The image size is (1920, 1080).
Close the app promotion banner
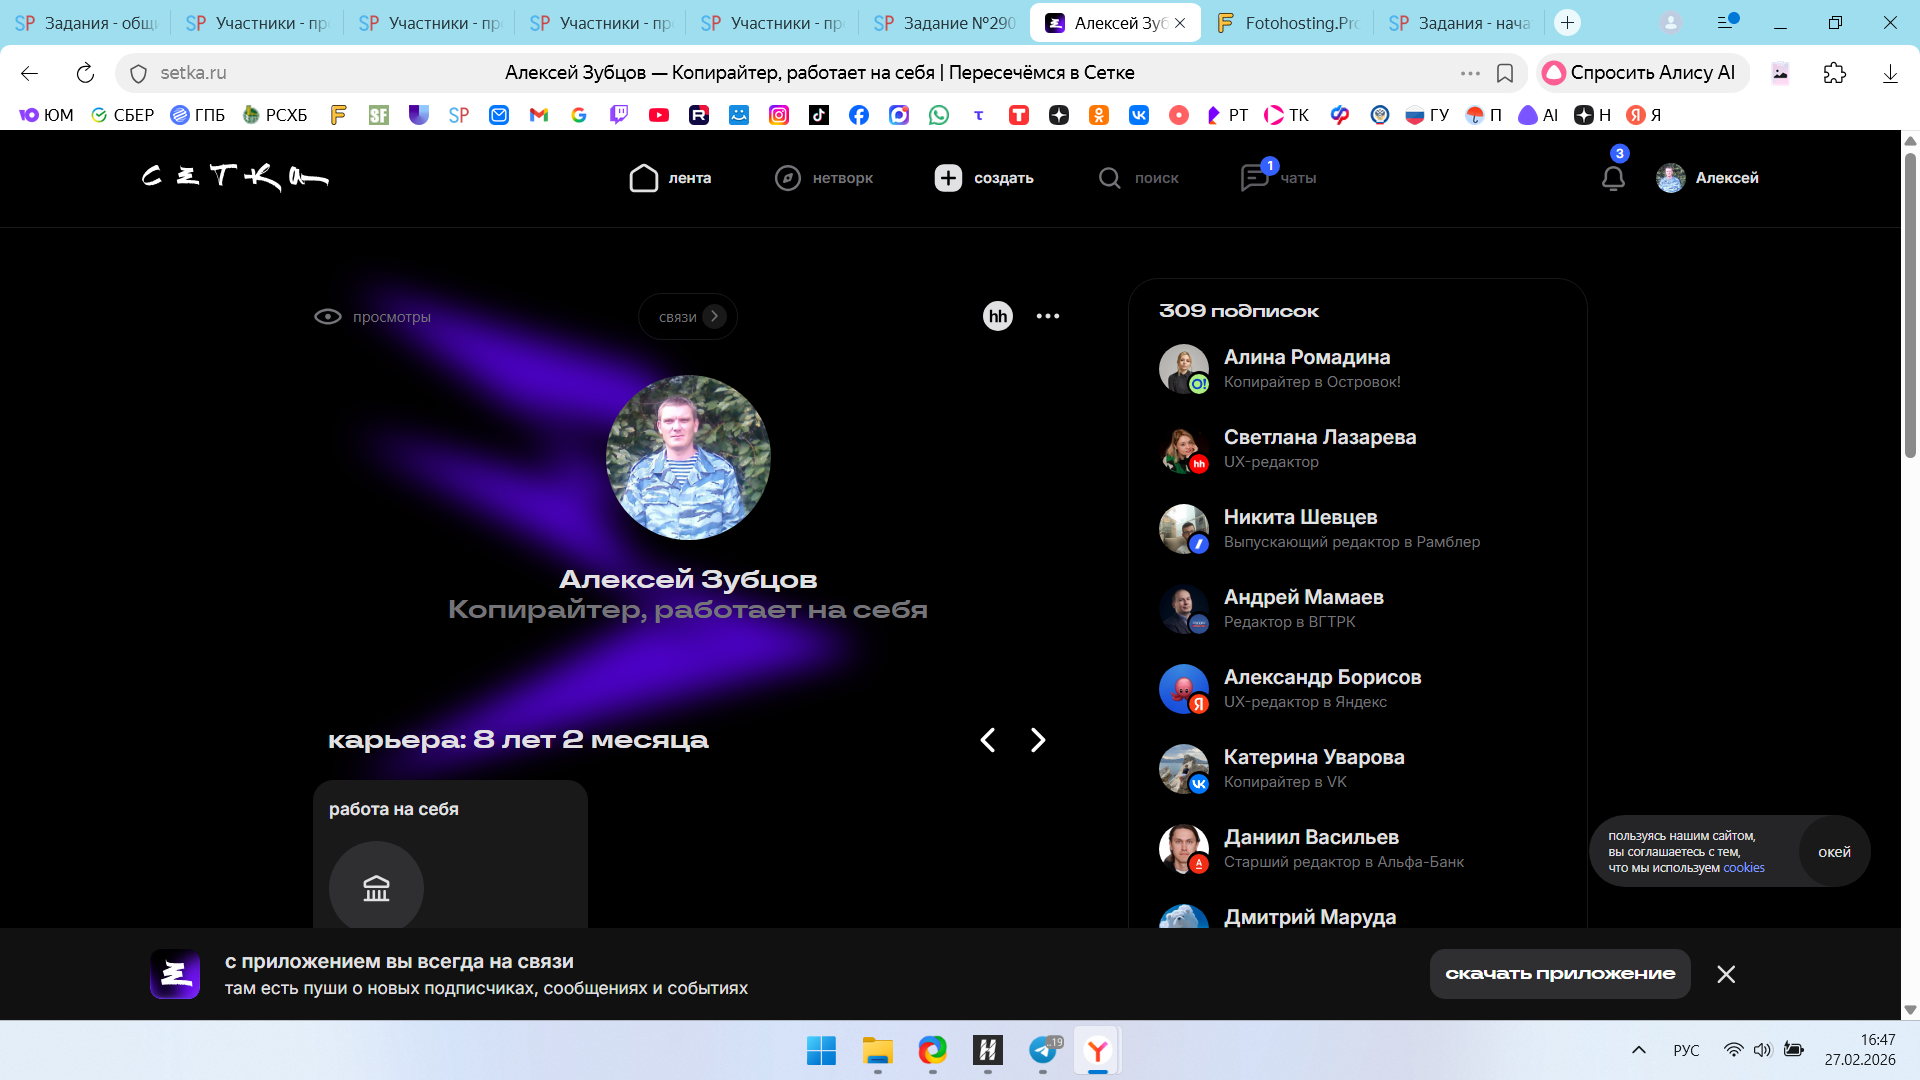point(1725,974)
